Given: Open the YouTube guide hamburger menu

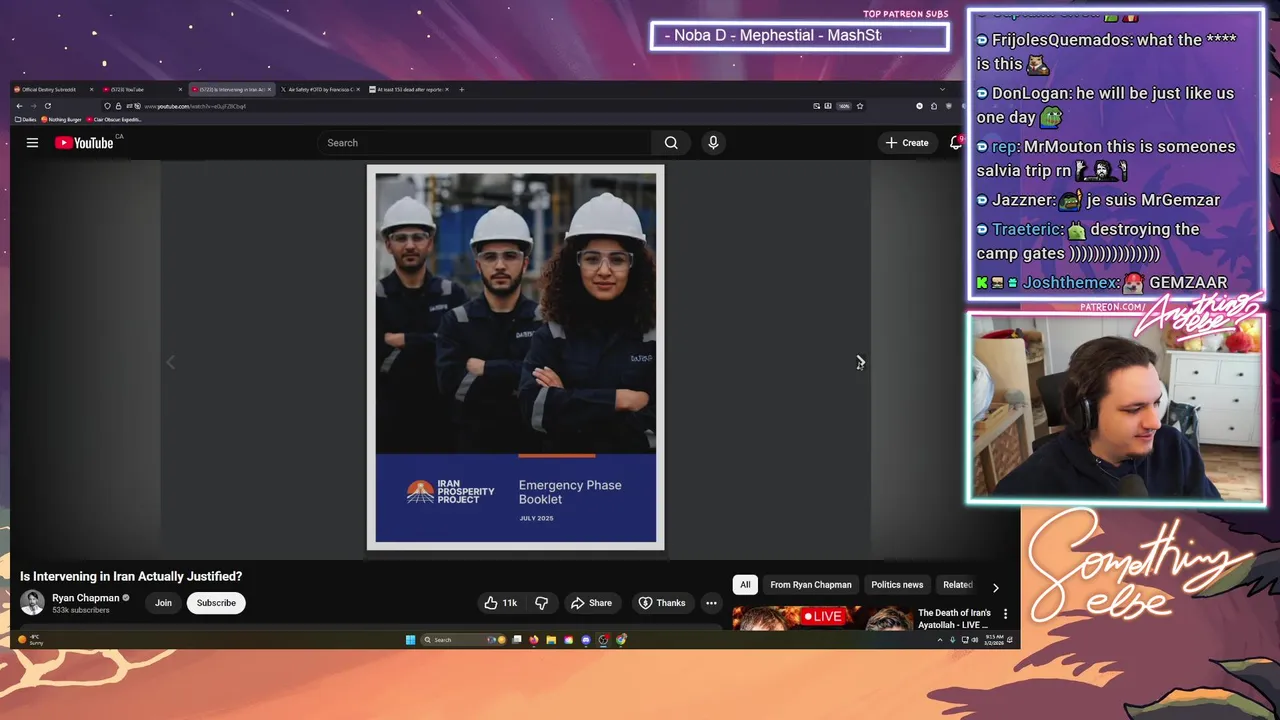Looking at the screenshot, I should click(x=32, y=143).
